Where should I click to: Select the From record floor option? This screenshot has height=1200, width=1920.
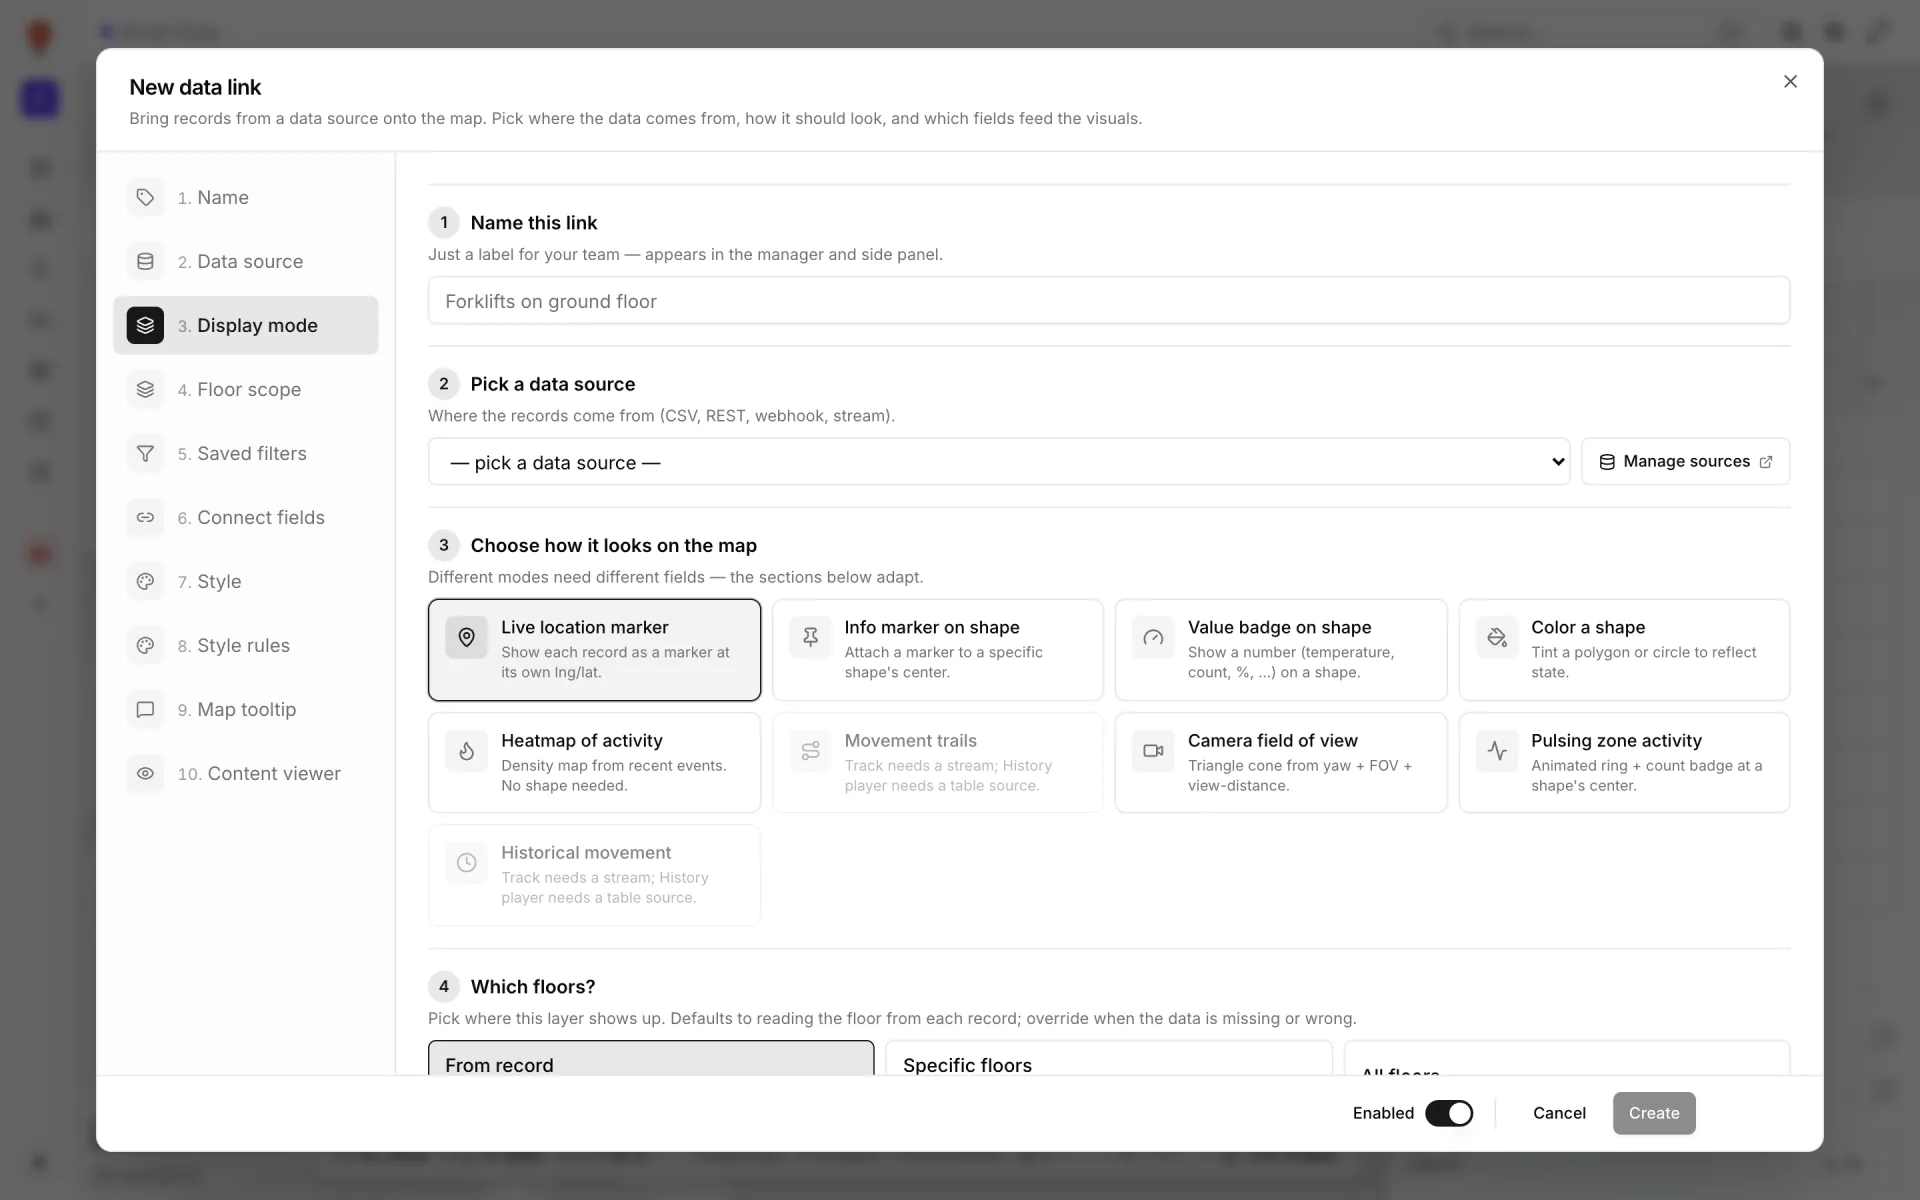[651, 1058]
